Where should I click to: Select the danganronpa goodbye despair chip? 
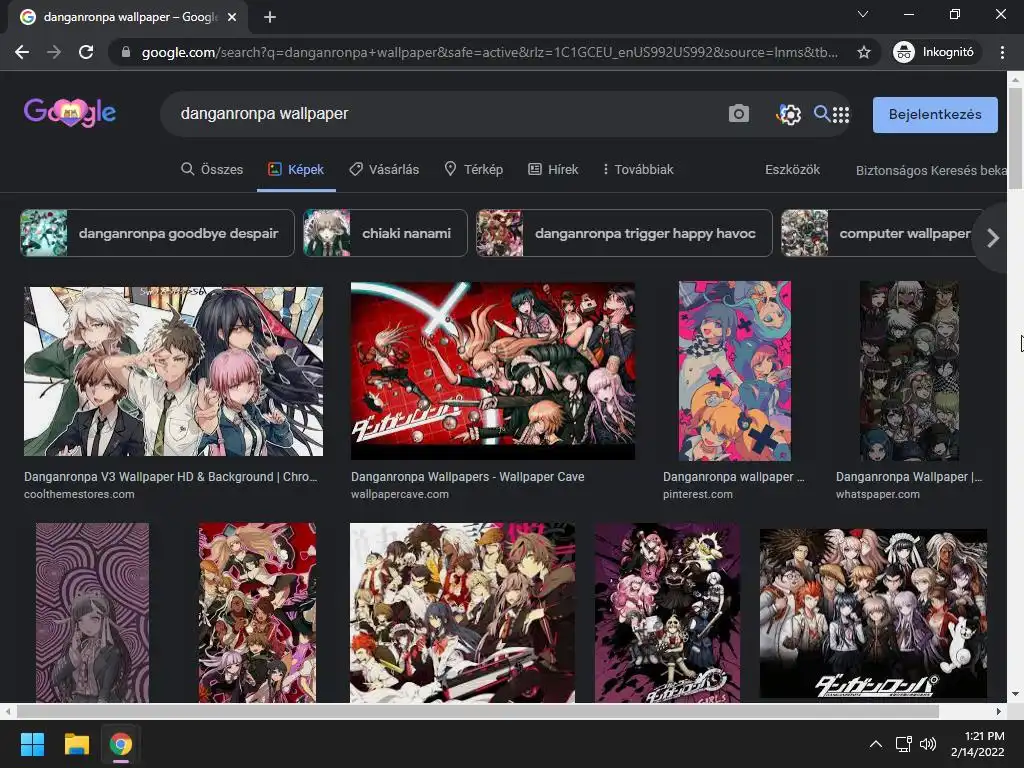(x=157, y=233)
